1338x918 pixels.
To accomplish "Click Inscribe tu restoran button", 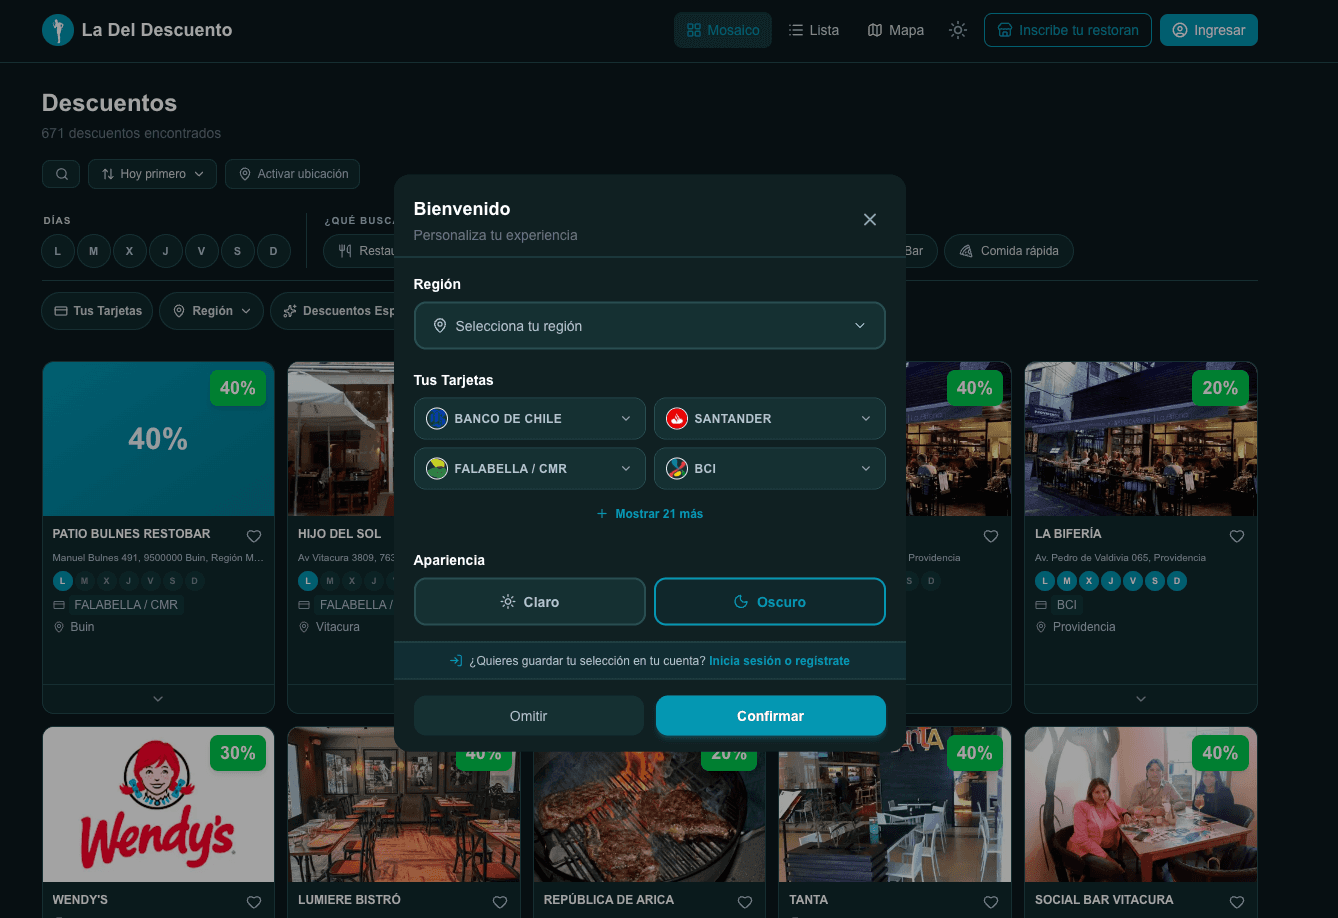I will (1068, 30).
